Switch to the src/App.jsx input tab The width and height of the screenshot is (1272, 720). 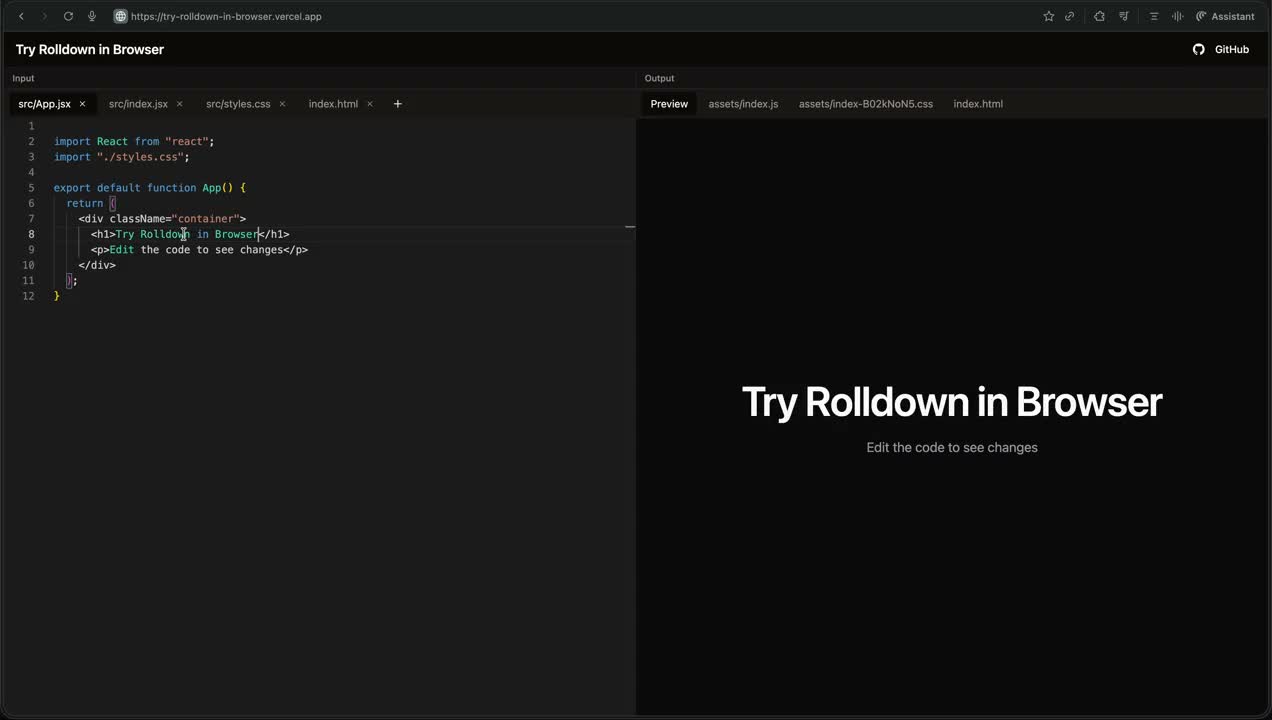pyautogui.click(x=44, y=104)
